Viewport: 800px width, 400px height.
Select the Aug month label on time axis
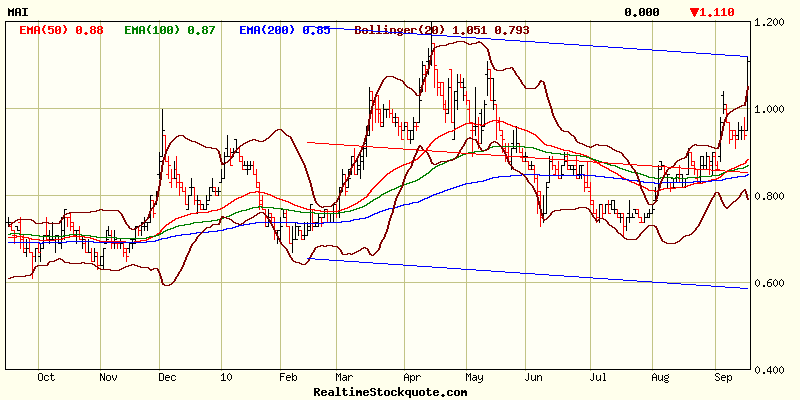pos(659,379)
